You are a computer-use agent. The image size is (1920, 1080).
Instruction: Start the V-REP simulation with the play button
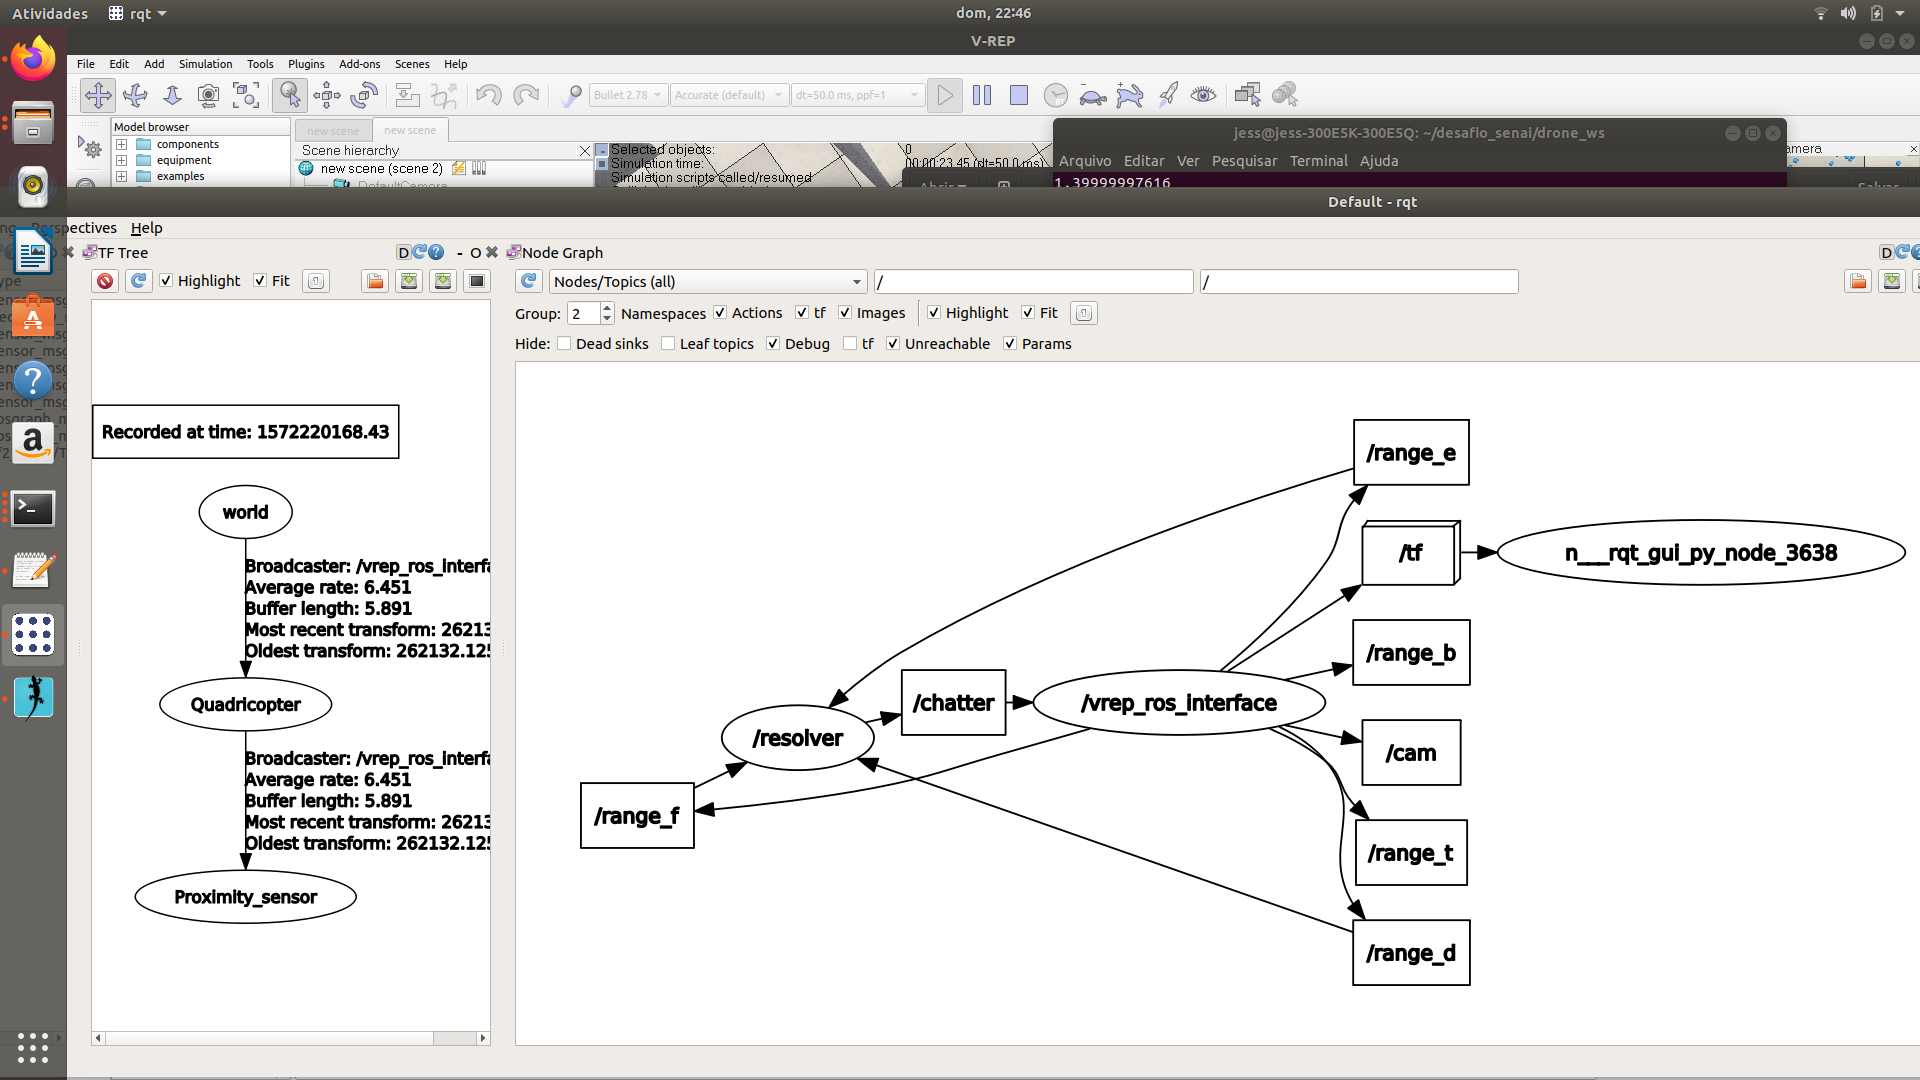pos(944,95)
